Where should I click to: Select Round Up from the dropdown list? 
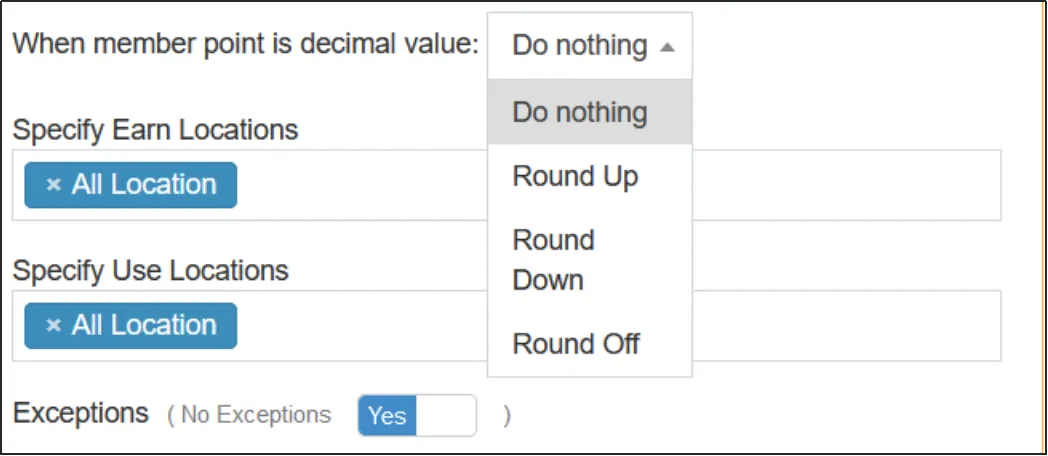tap(575, 177)
